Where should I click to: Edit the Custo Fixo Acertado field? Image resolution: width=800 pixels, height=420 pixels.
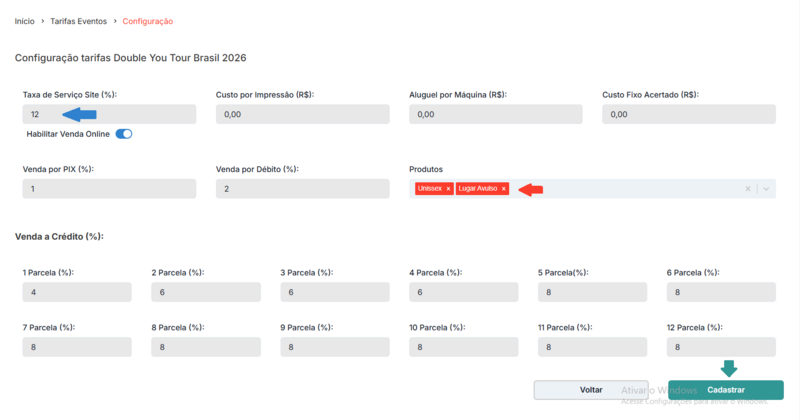689,114
